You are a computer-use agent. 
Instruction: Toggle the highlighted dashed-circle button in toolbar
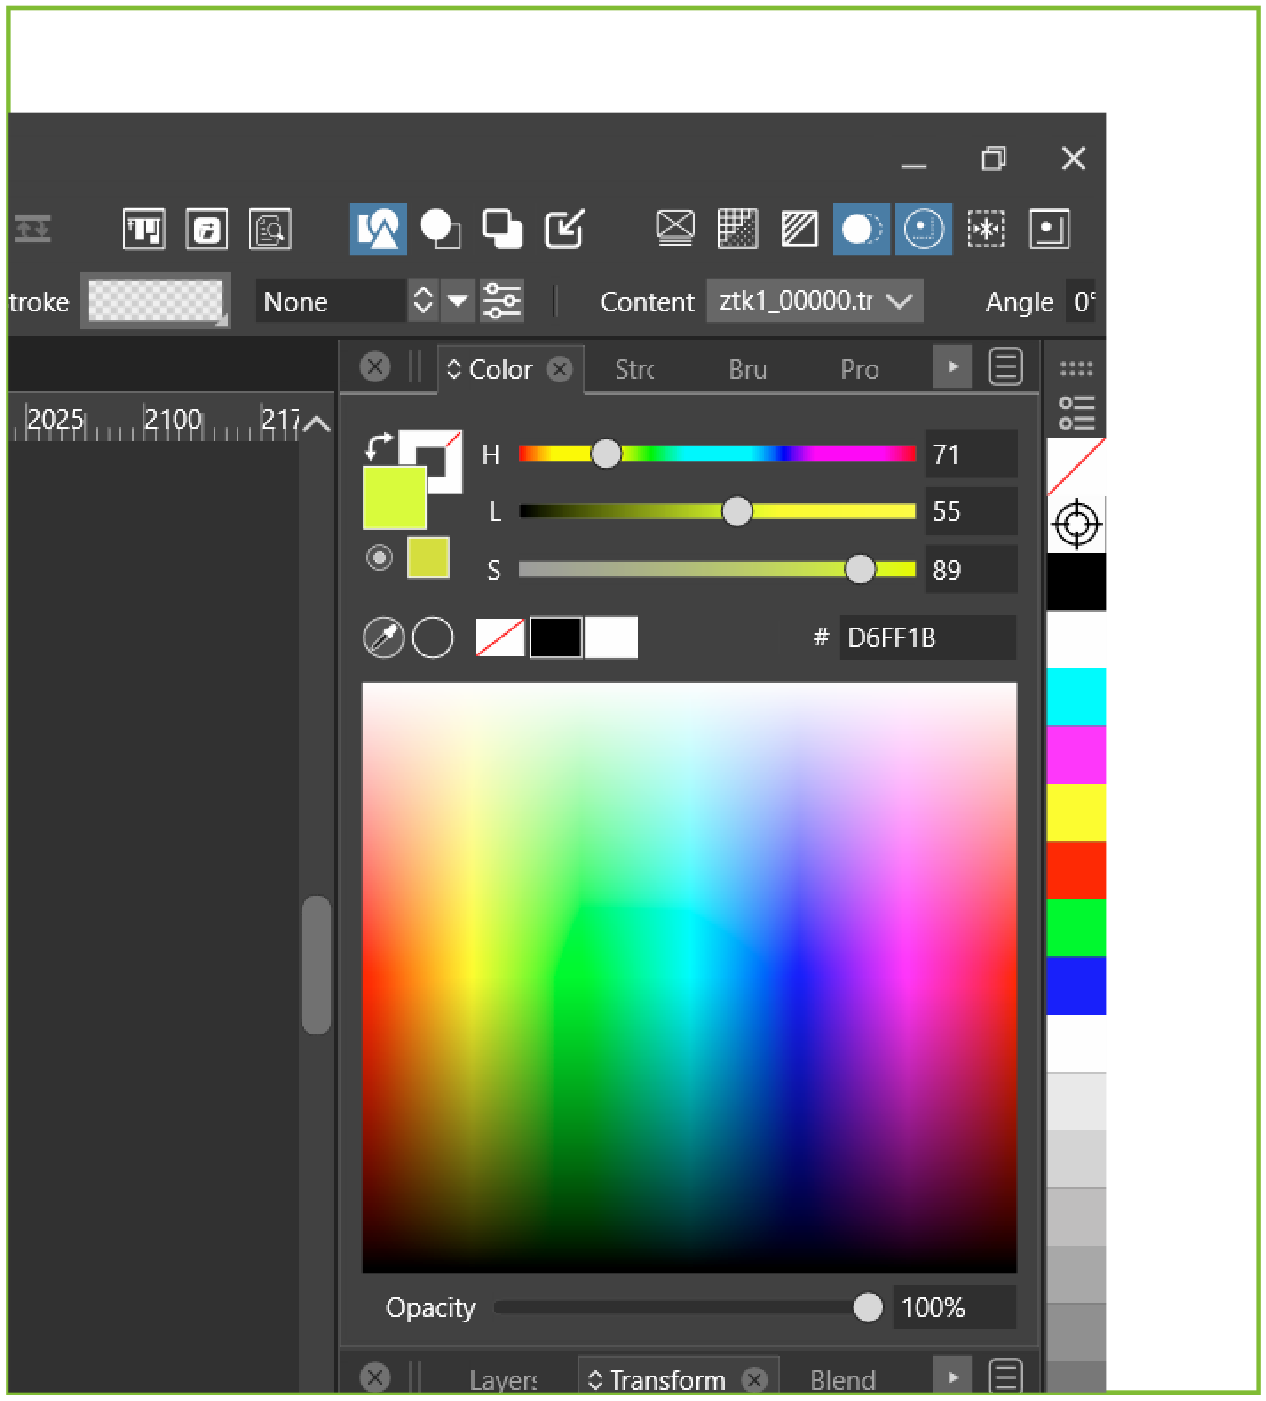click(922, 229)
